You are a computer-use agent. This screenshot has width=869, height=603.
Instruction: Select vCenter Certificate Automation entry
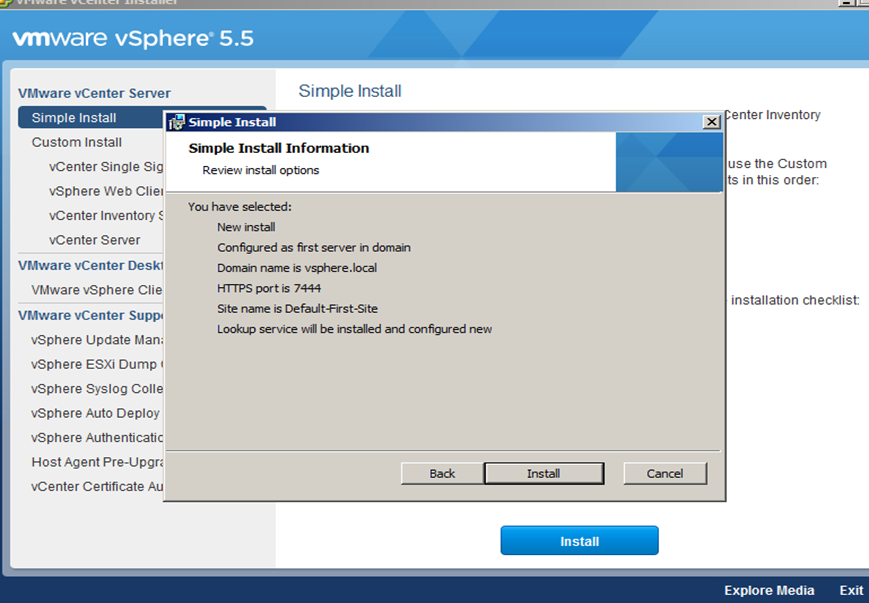pos(97,486)
